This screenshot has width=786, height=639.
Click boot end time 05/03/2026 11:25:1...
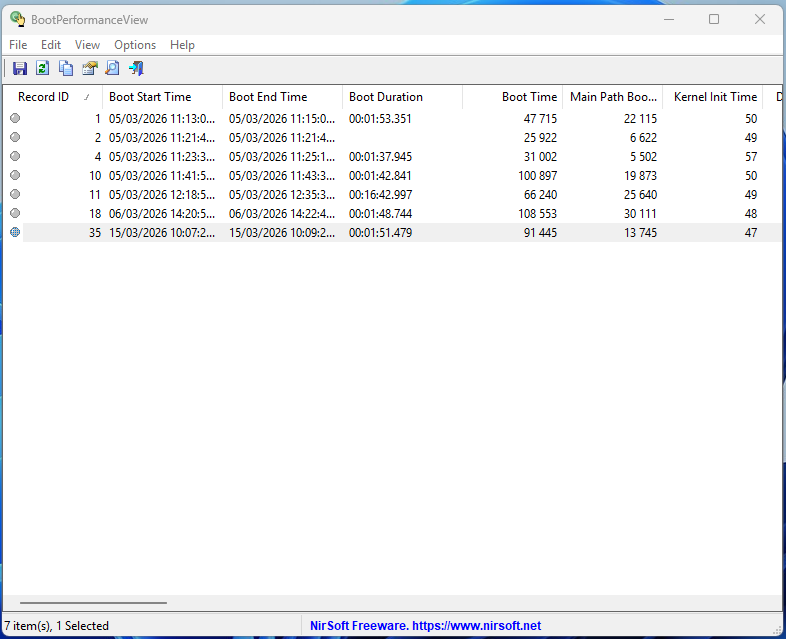click(x=282, y=157)
